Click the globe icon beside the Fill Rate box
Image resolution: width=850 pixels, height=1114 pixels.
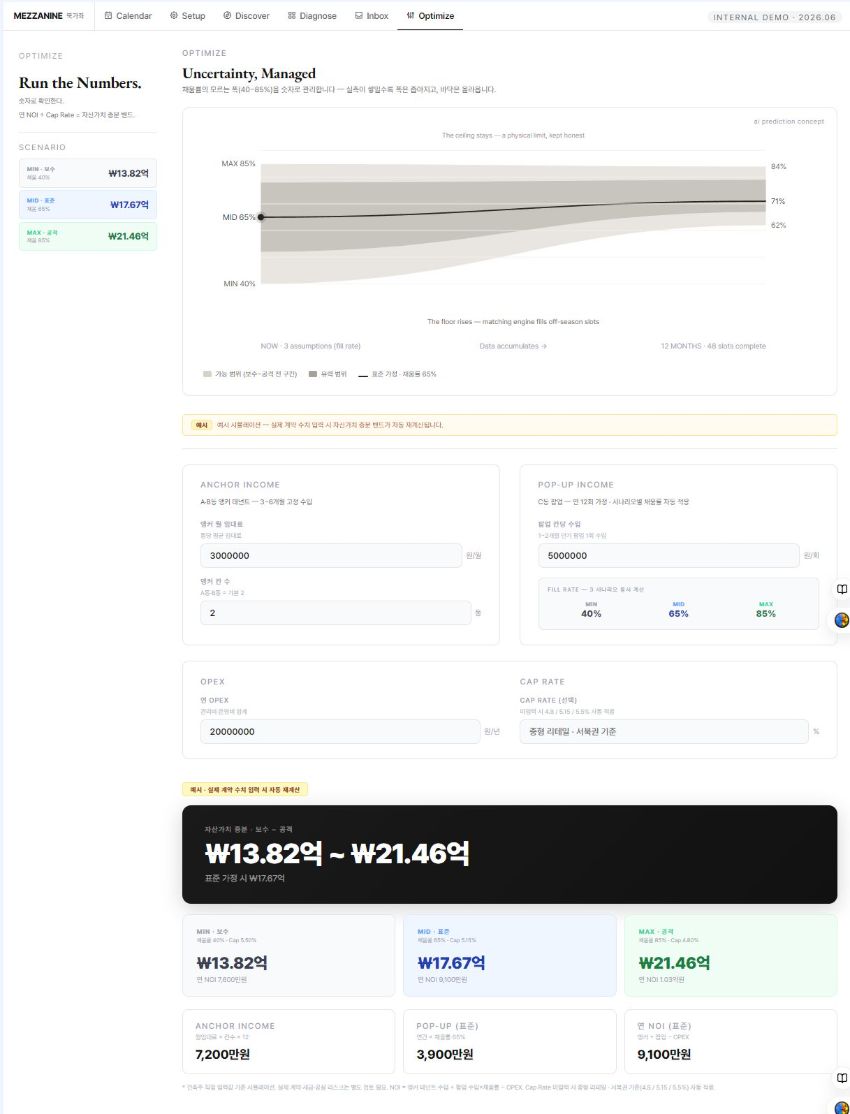point(841,620)
